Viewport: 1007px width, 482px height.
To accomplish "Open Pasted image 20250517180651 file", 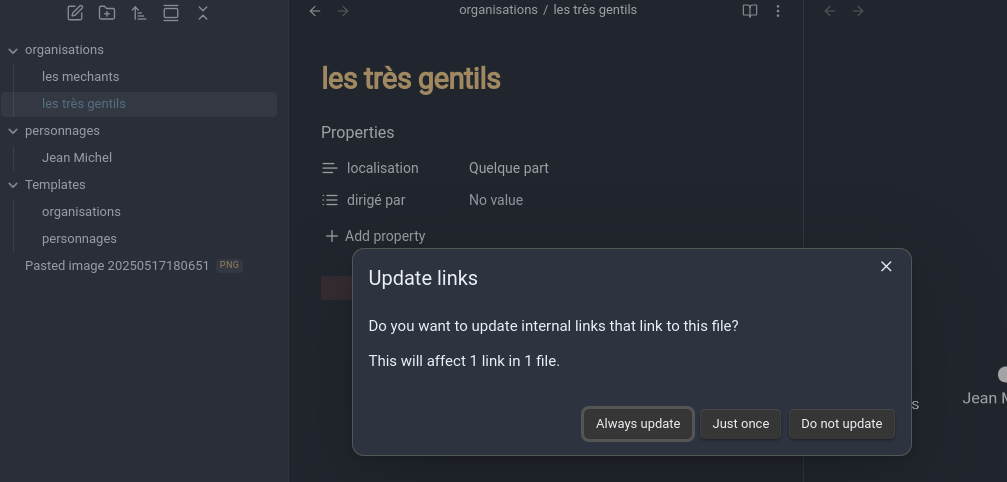I will 117,266.
